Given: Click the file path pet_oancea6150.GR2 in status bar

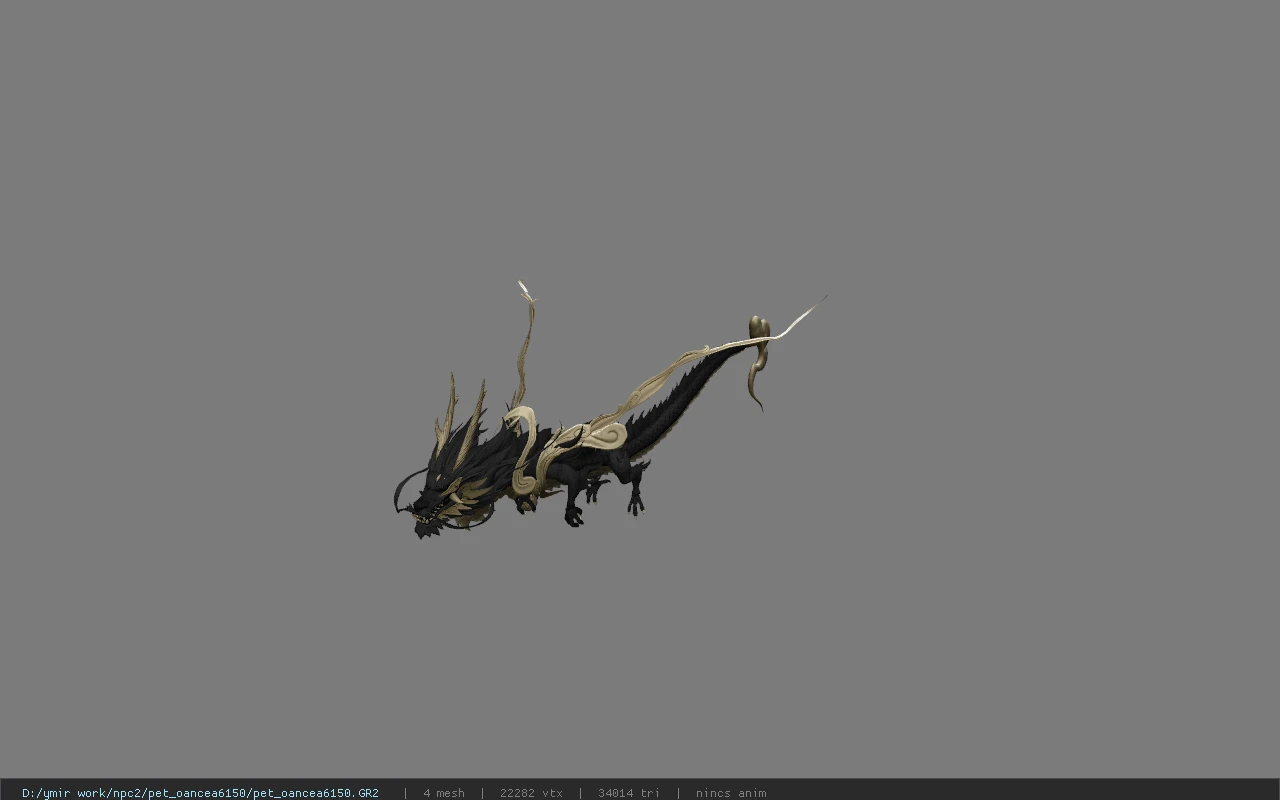Looking at the screenshot, I should click(200, 793).
